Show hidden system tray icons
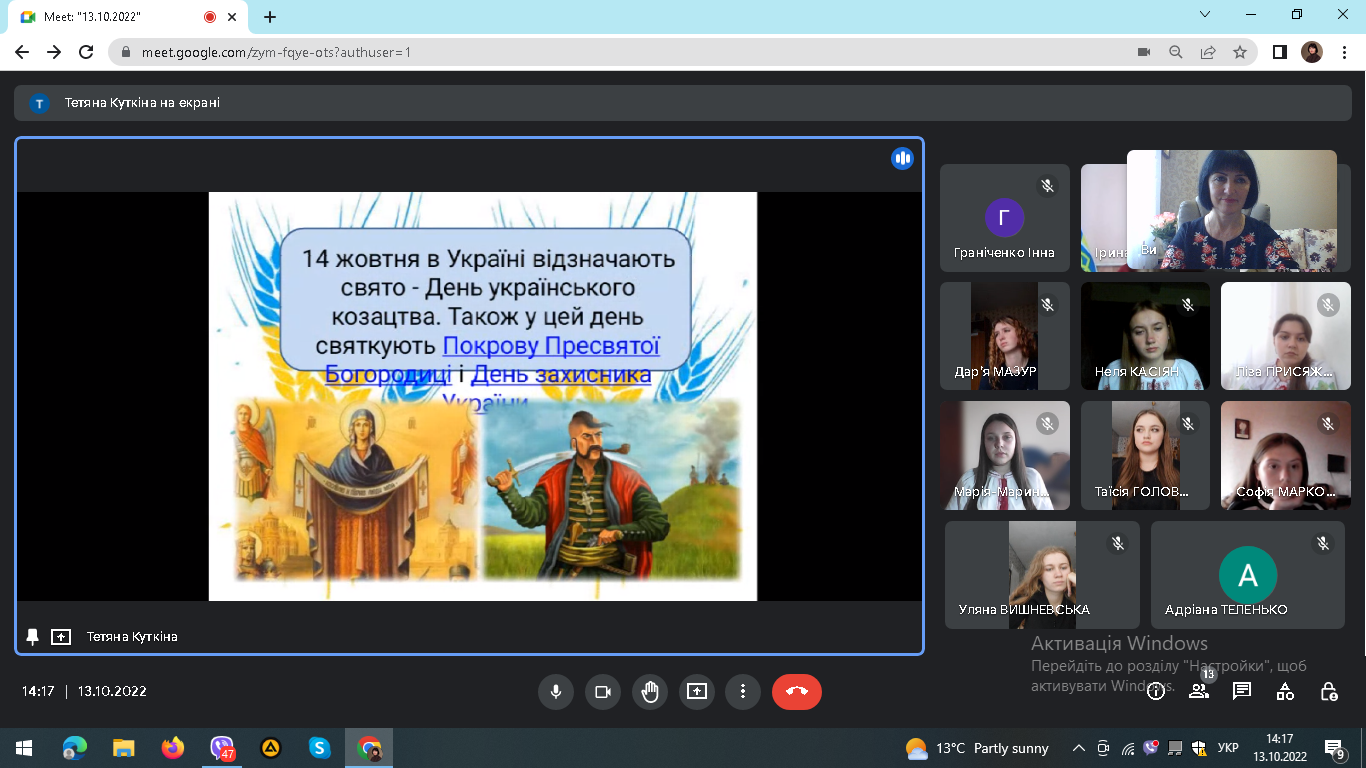 1079,748
